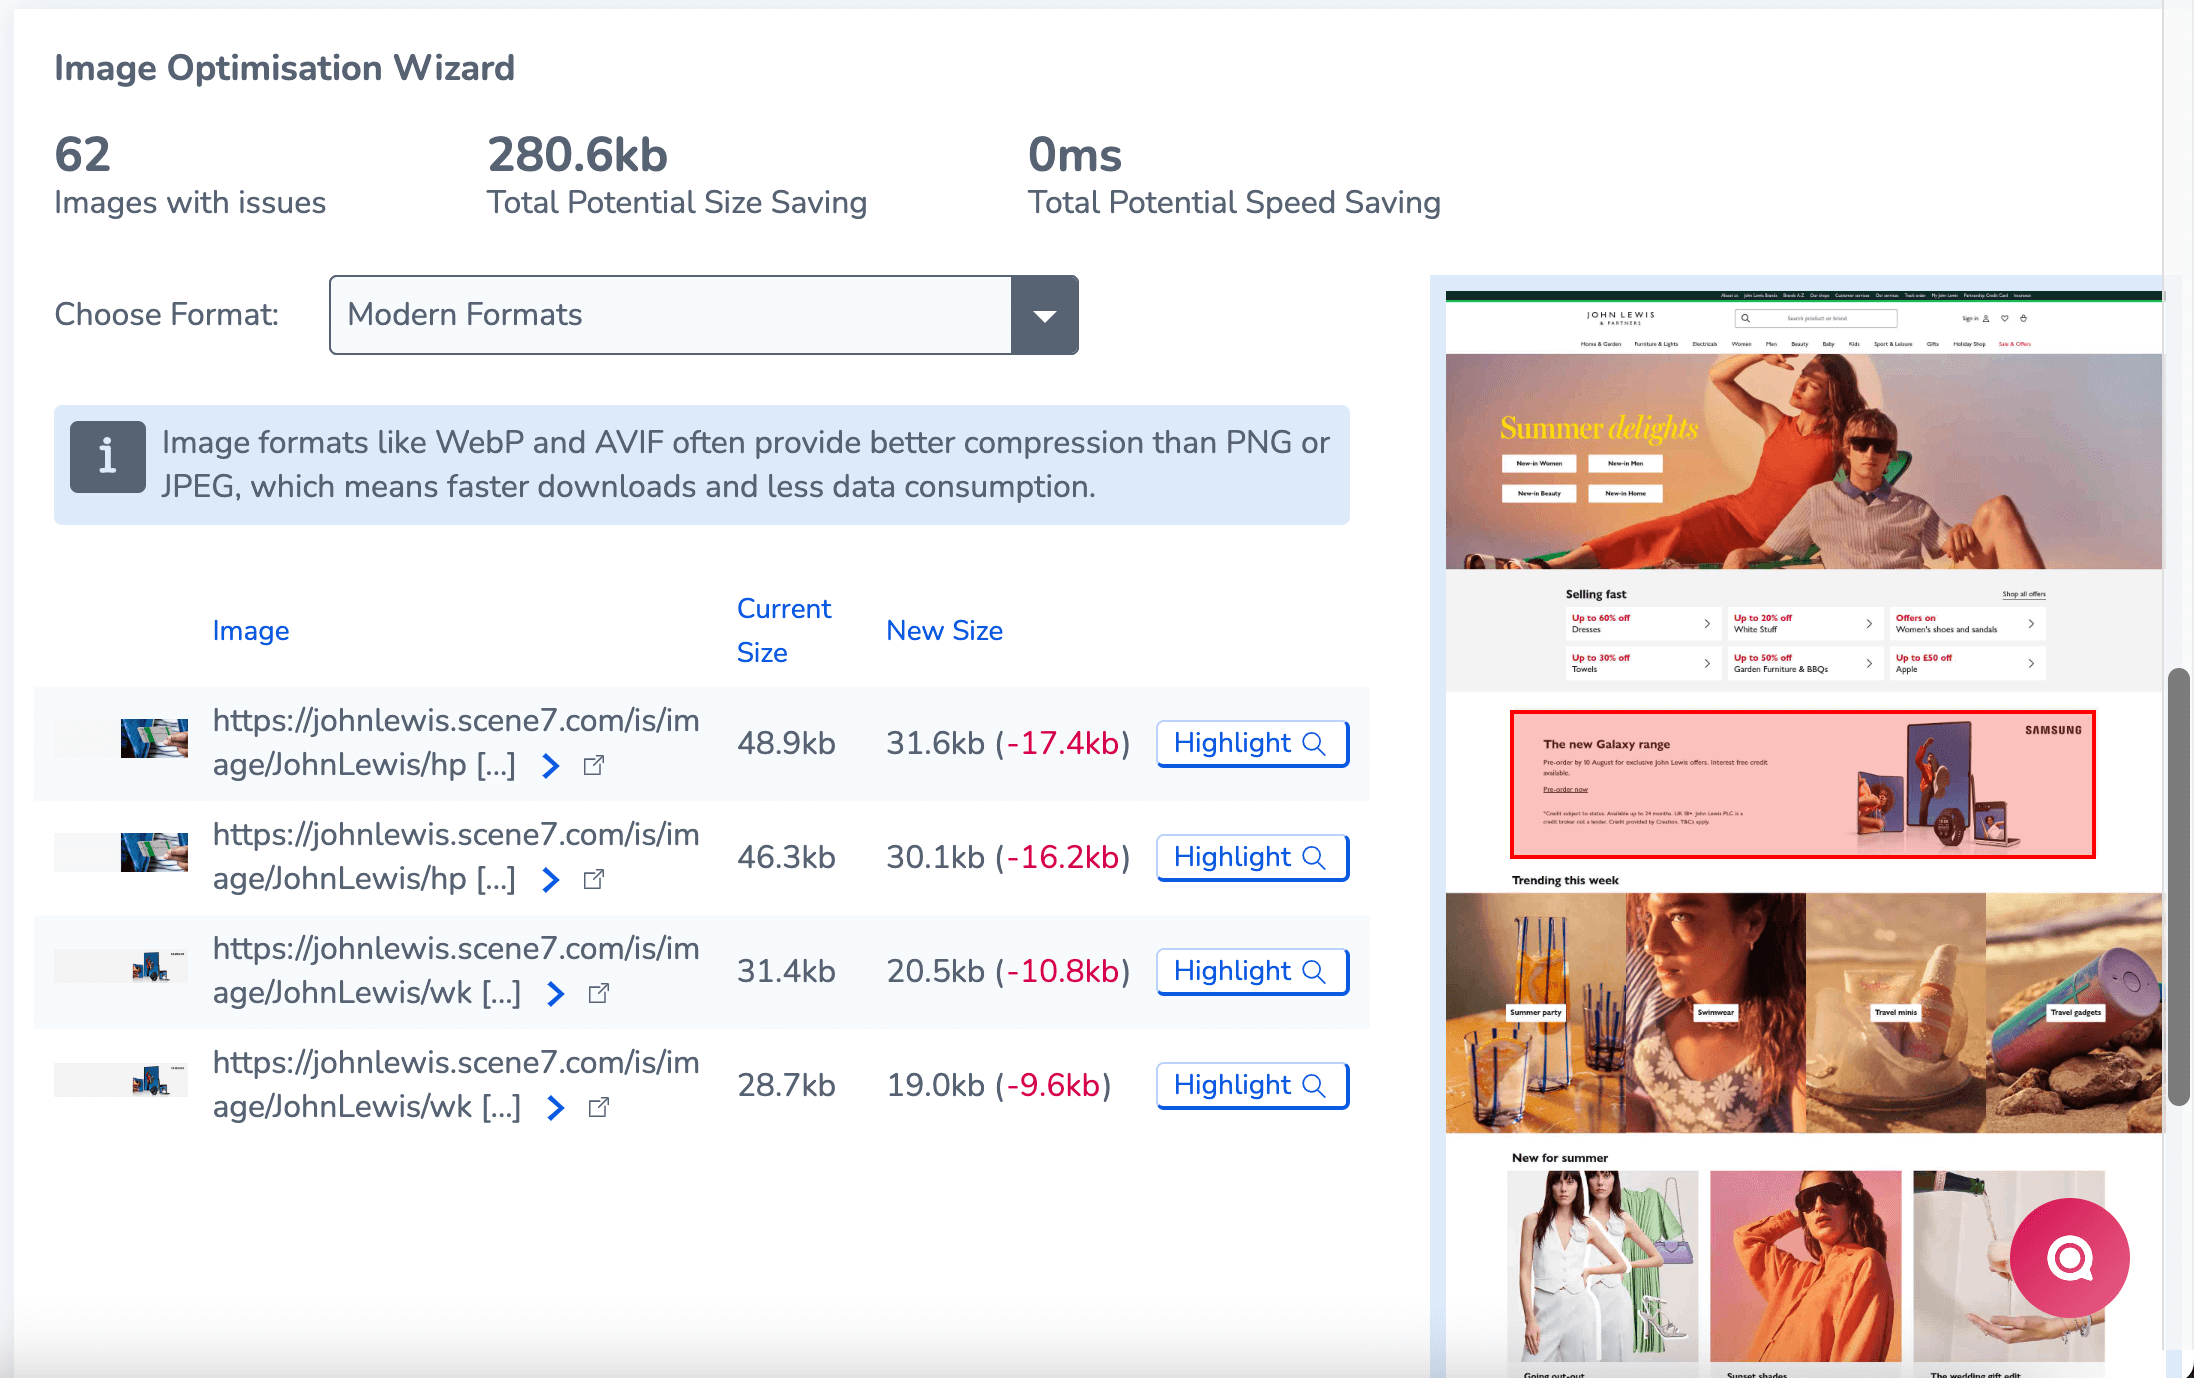Viewport: 2194px width, 1378px height.
Task: Open the Choose Format dropdown arrow
Action: [x=1044, y=315]
